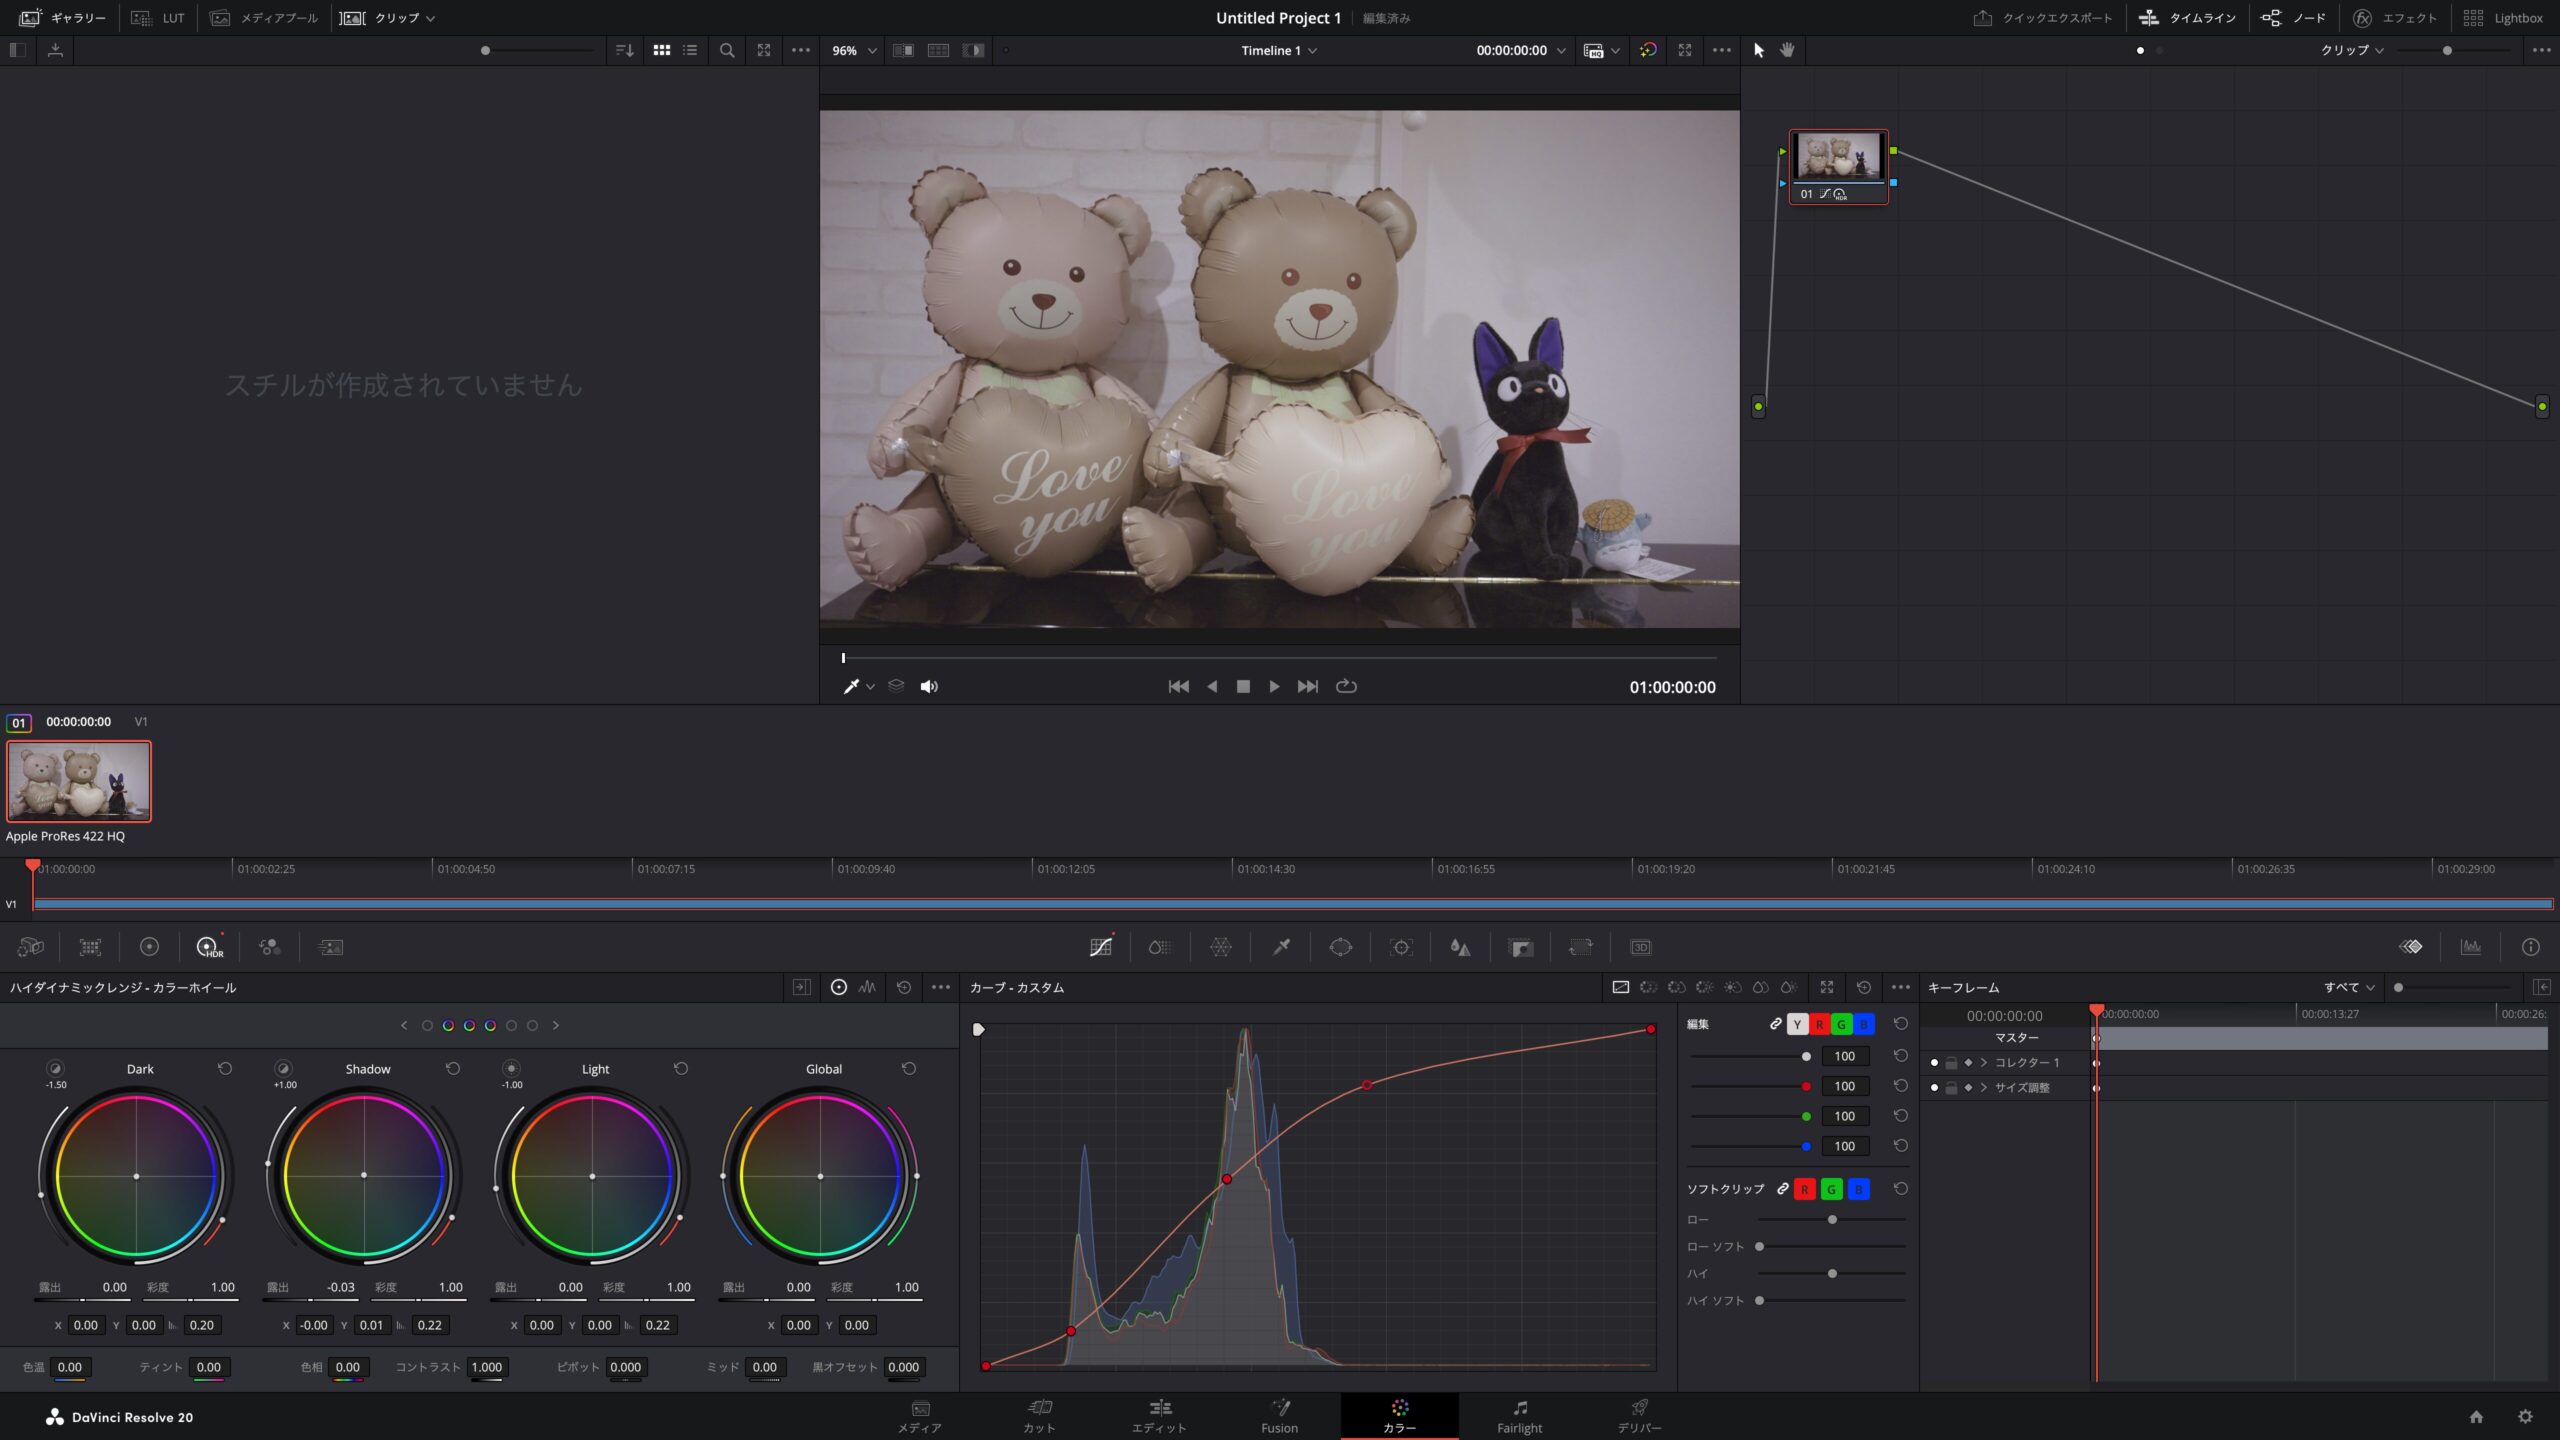Select the pointer tool in node editor
The height and width of the screenshot is (1440, 2560).
coord(1759,50)
